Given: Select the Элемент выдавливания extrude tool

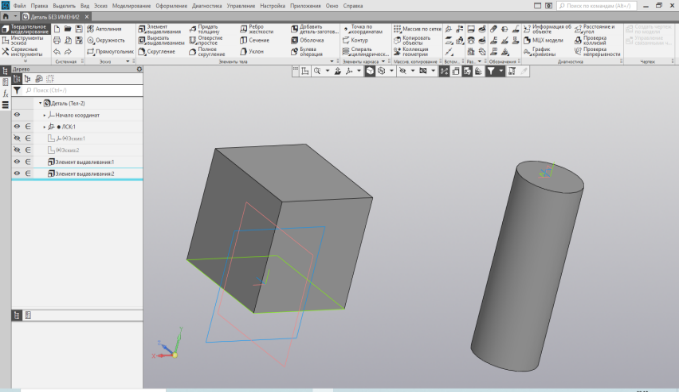Looking at the screenshot, I should (160, 29).
